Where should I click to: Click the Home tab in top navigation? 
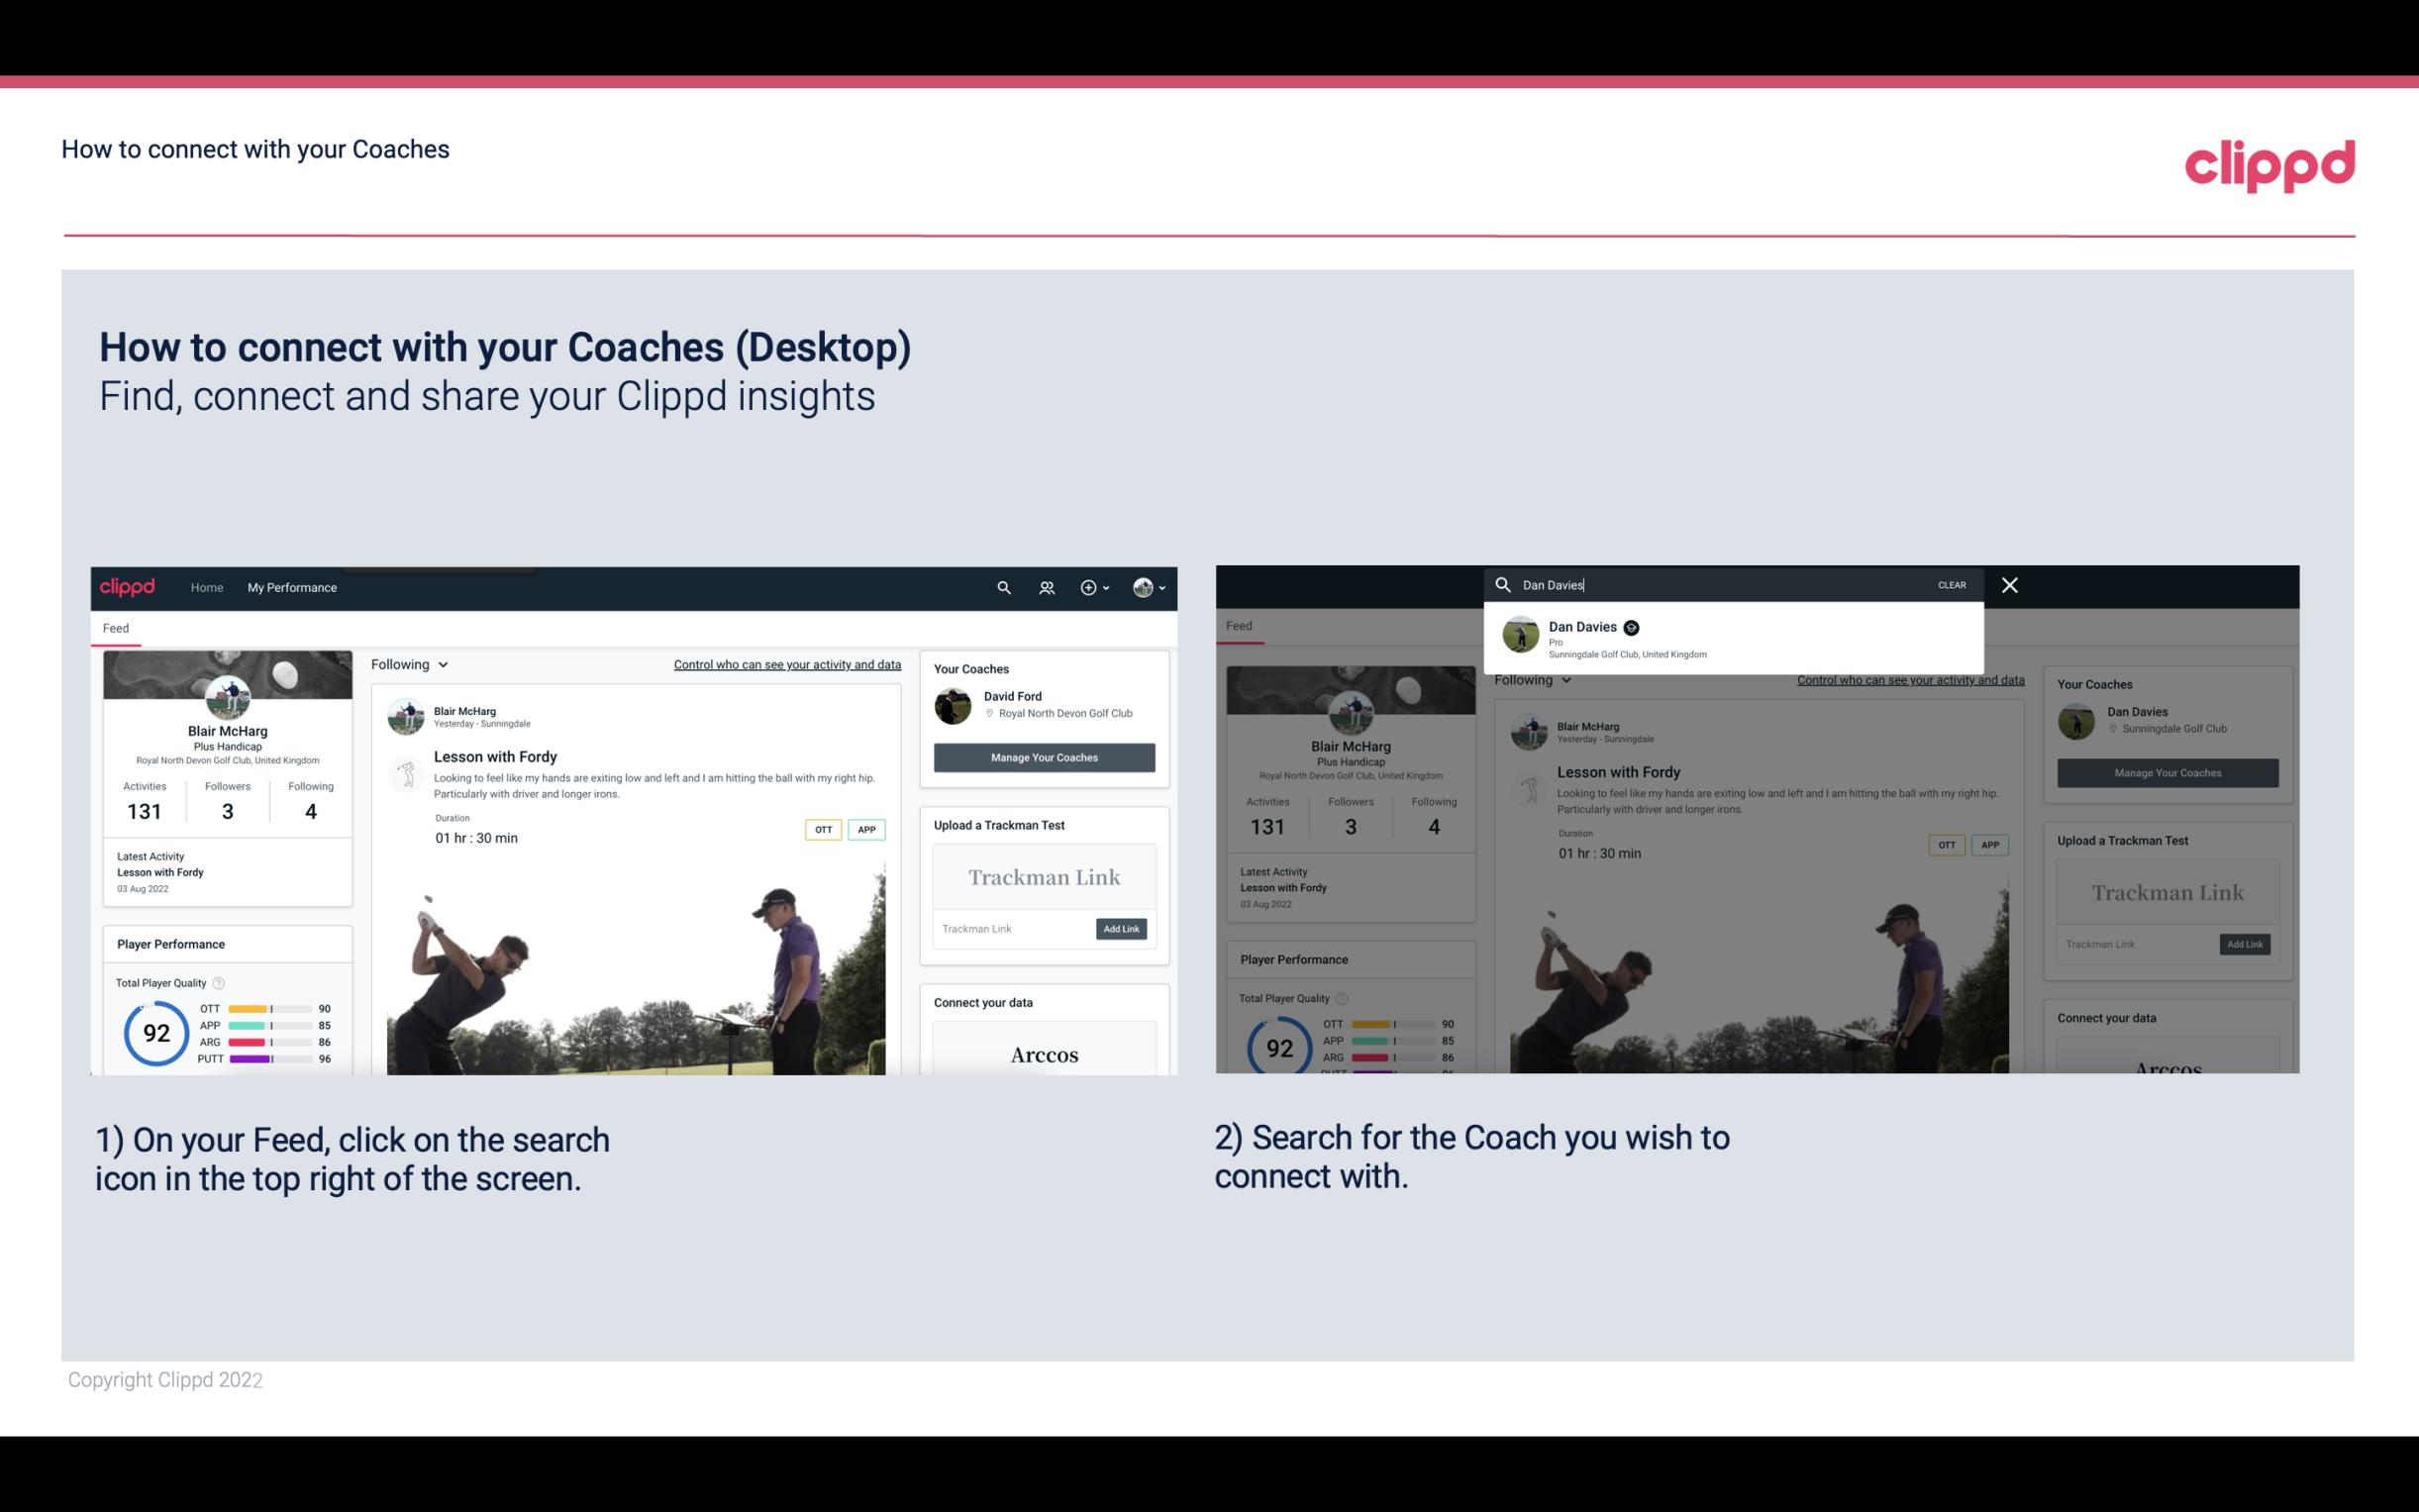tap(207, 587)
